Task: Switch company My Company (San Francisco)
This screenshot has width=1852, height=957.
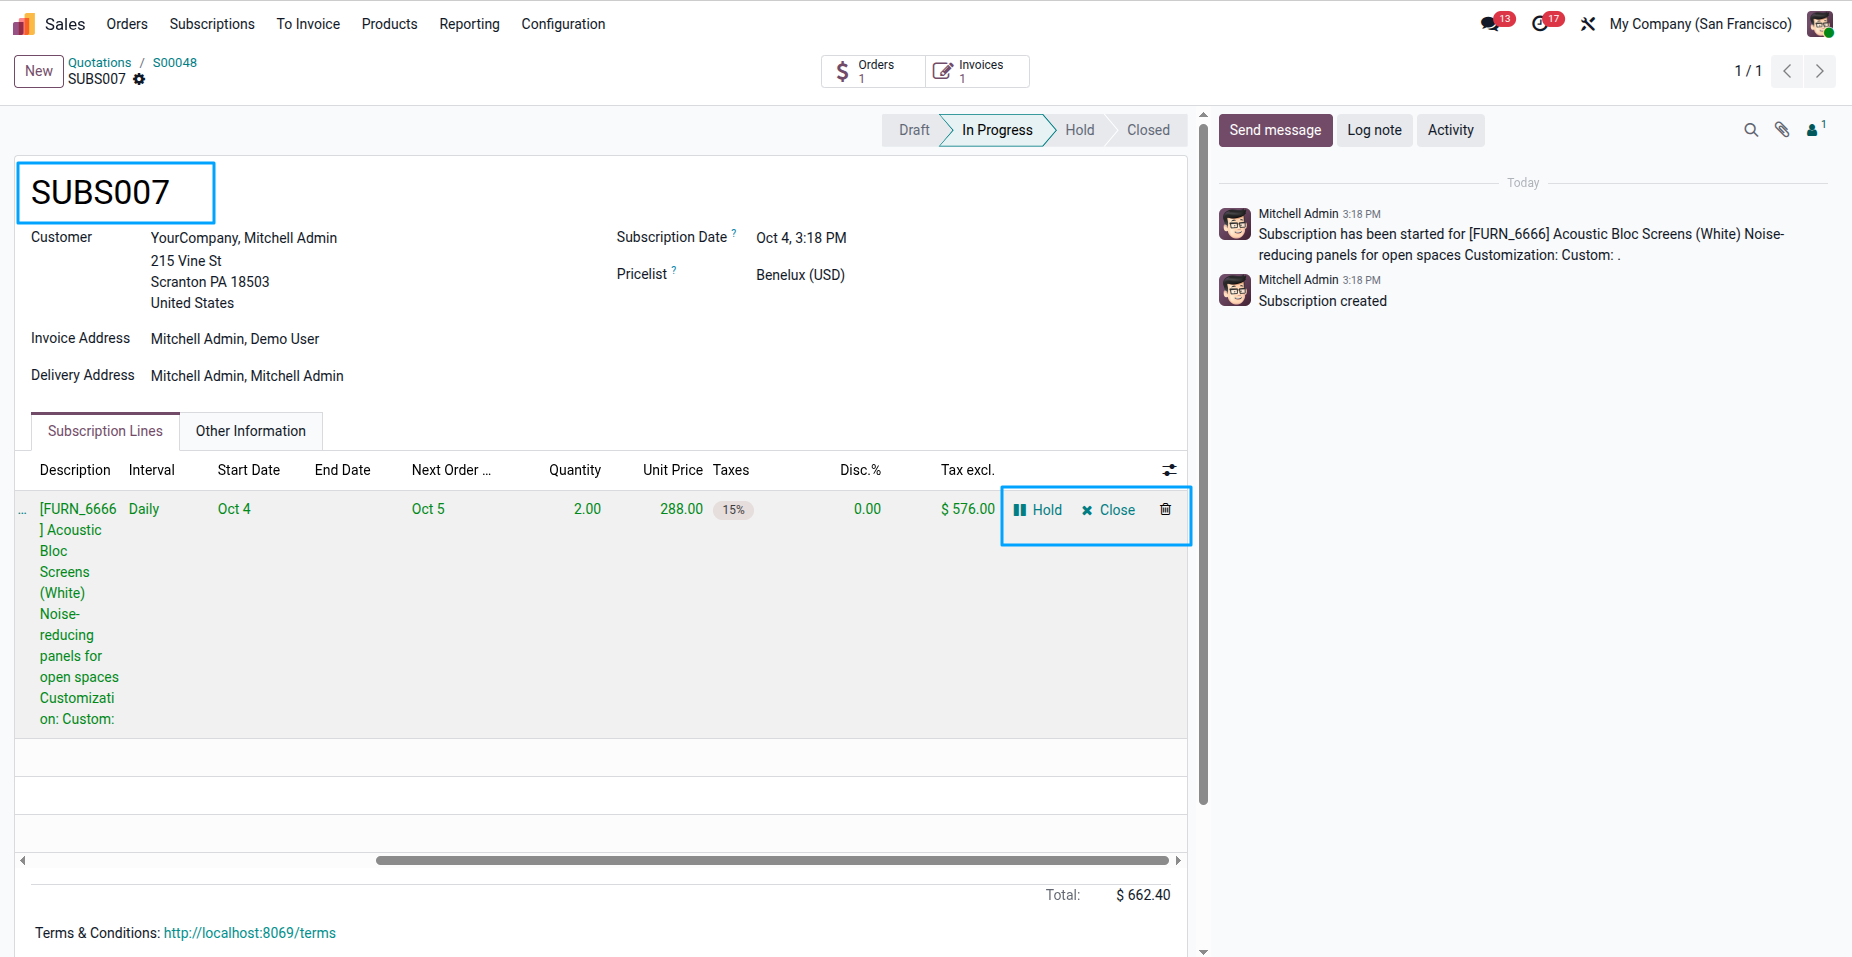Action: (x=1700, y=24)
